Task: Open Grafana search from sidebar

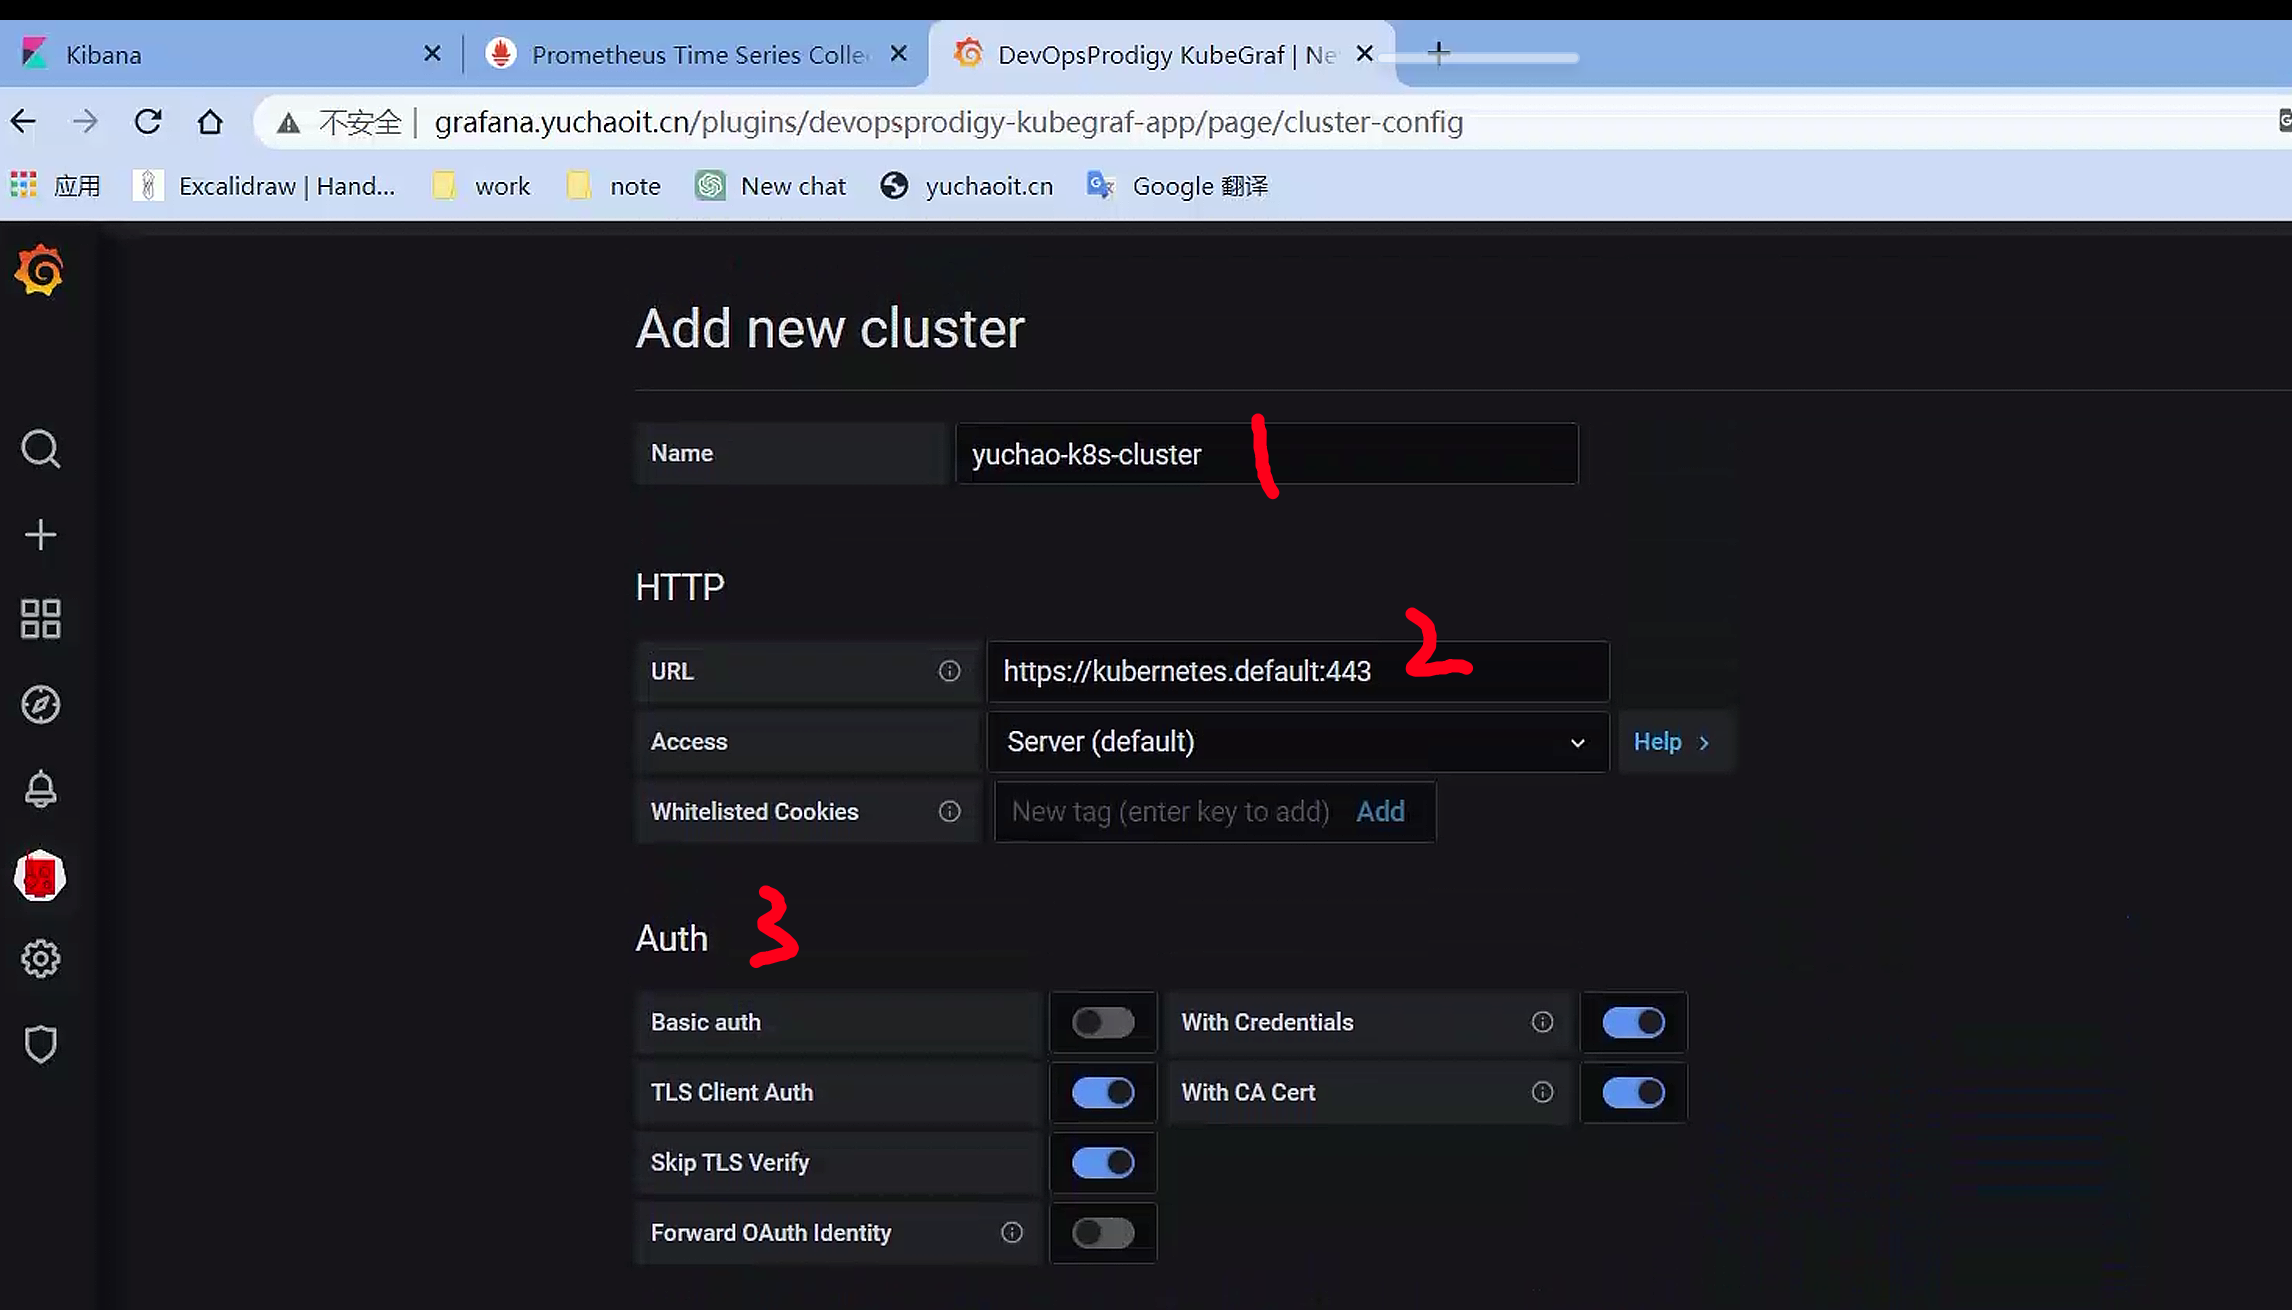Action: pos(40,450)
